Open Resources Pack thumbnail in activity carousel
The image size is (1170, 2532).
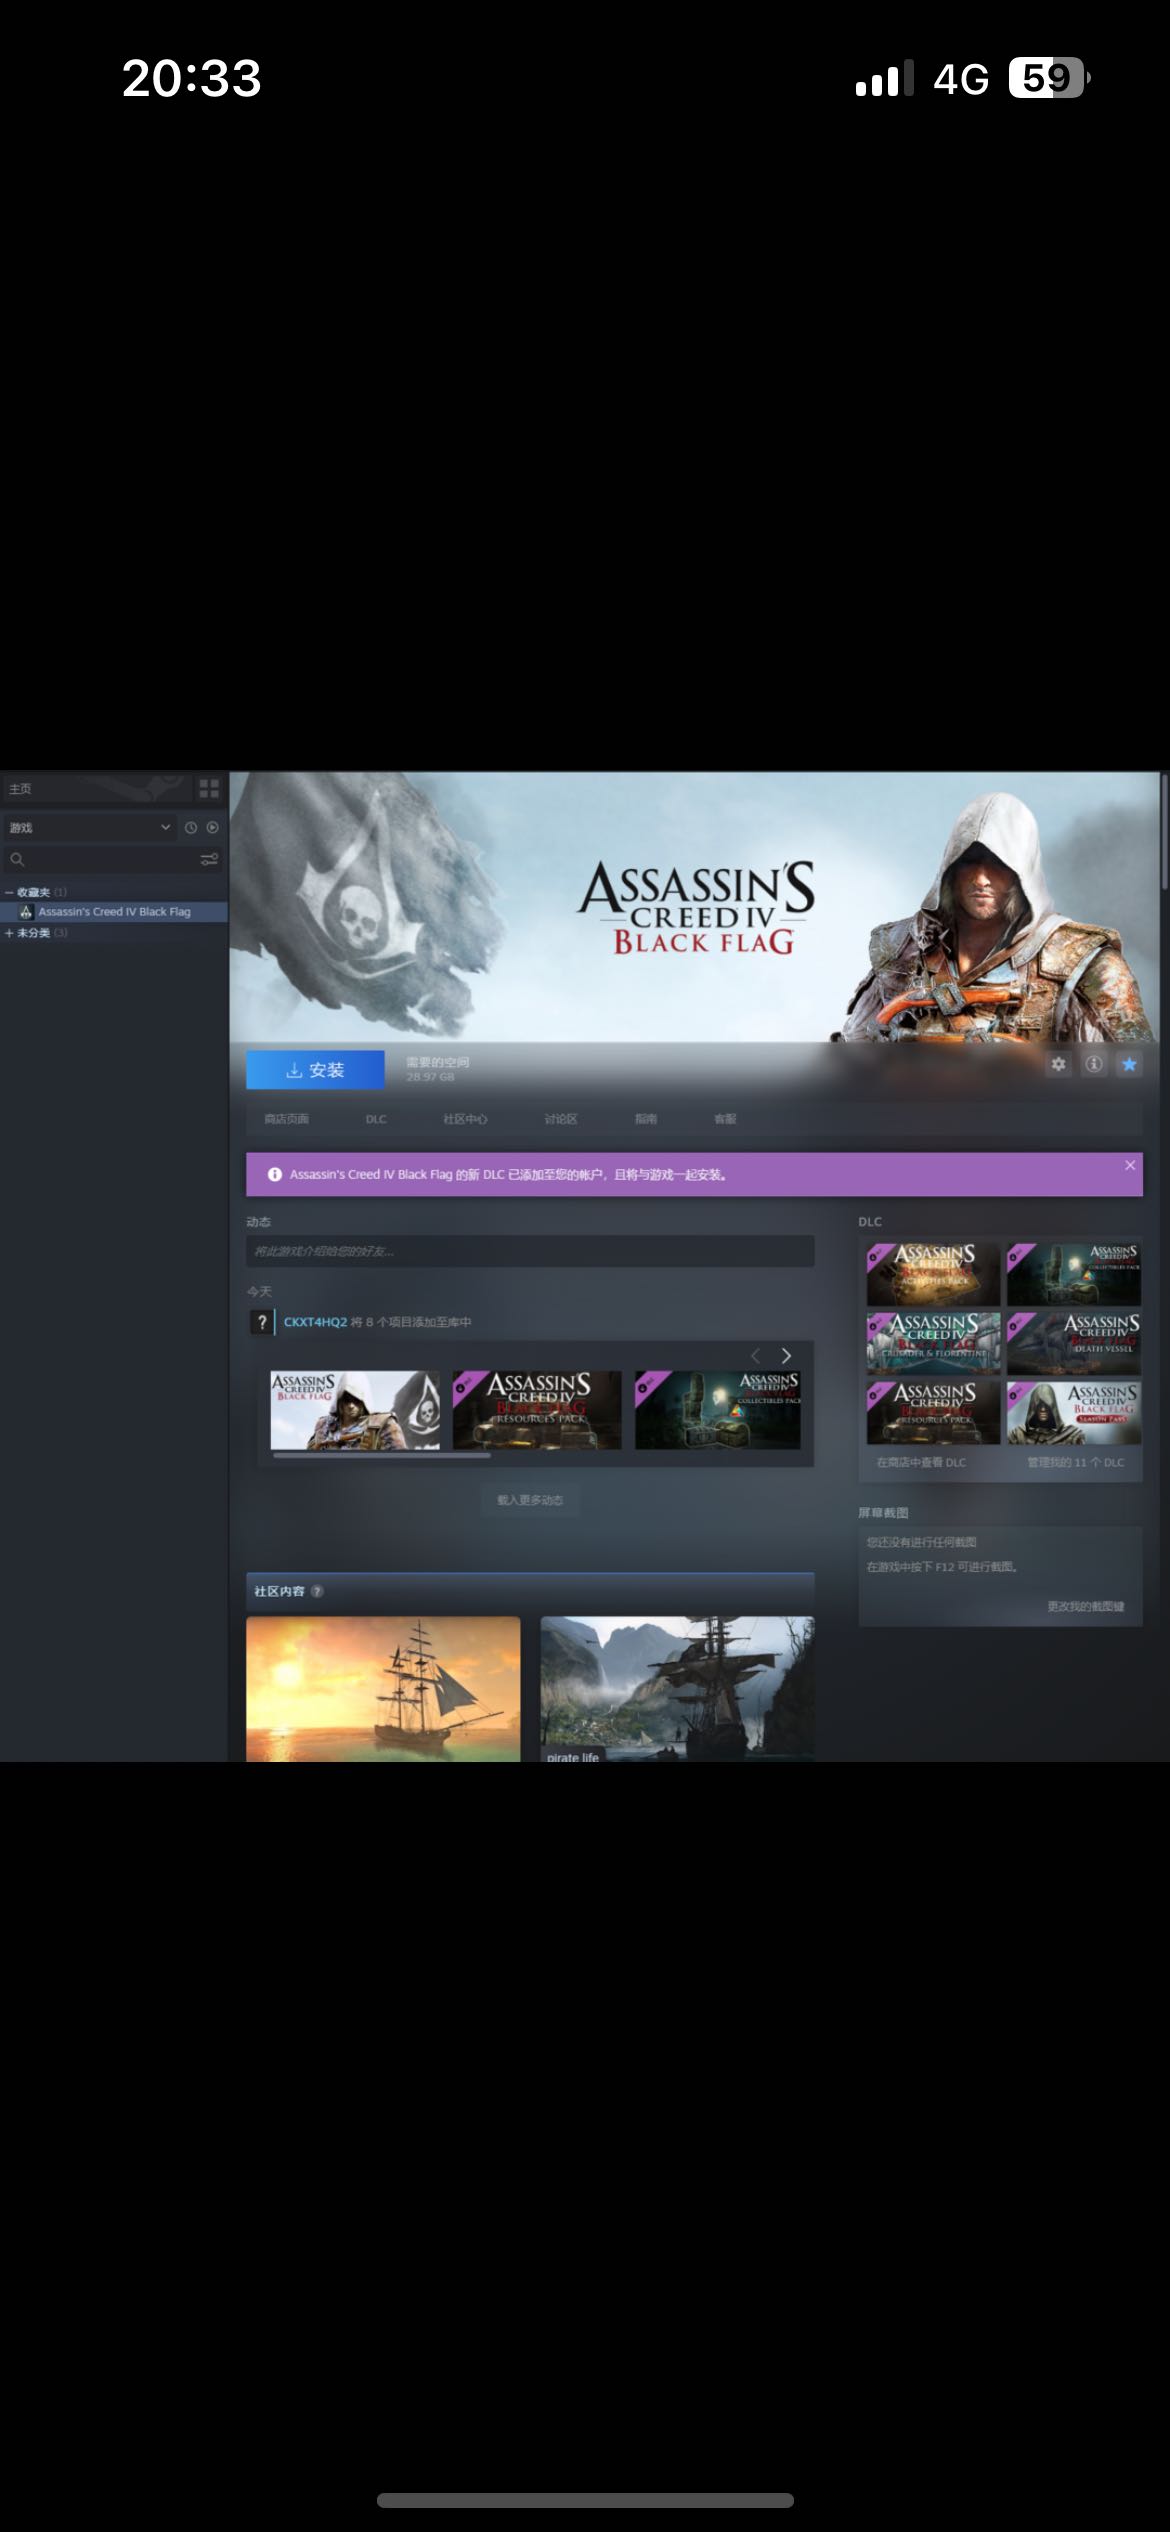coord(537,1410)
